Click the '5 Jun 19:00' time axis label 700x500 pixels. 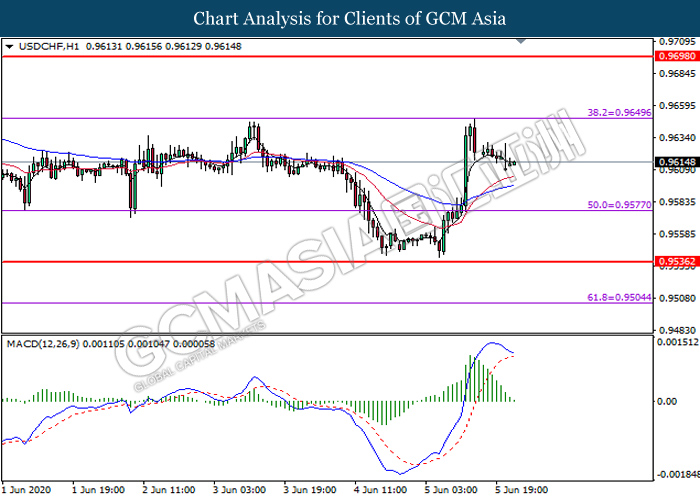(x=521, y=490)
